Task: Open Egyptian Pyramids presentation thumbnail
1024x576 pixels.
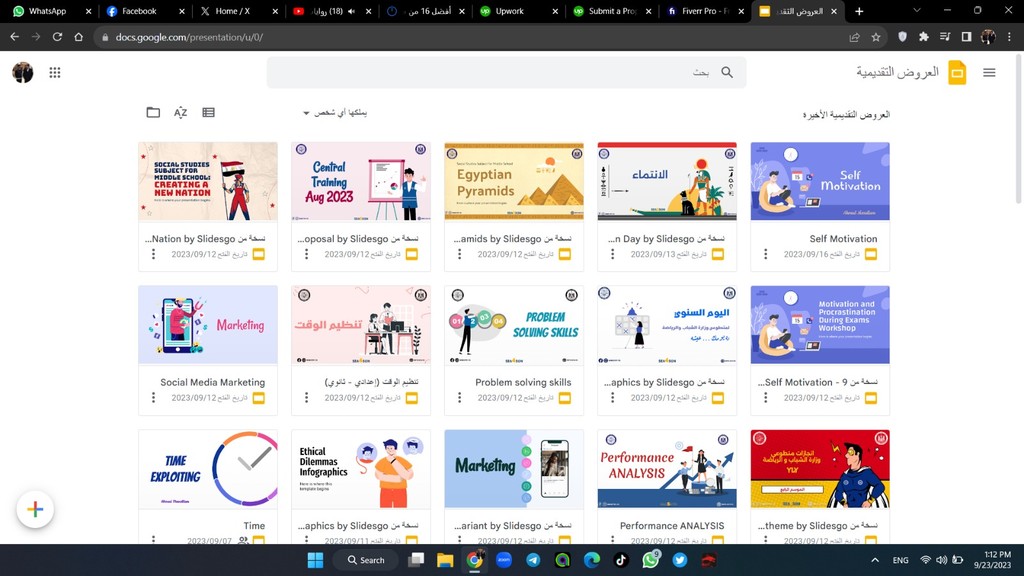Action: (514, 182)
